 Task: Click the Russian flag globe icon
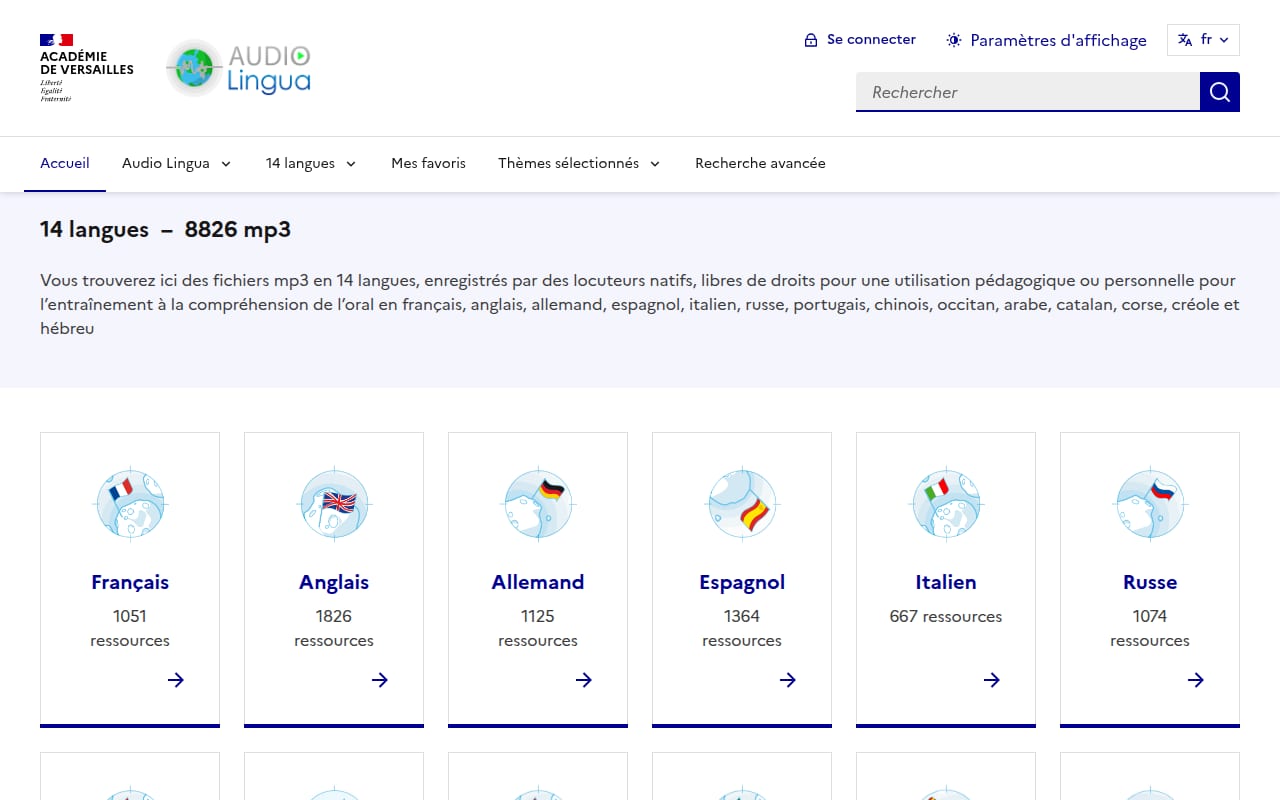click(1150, 503)
